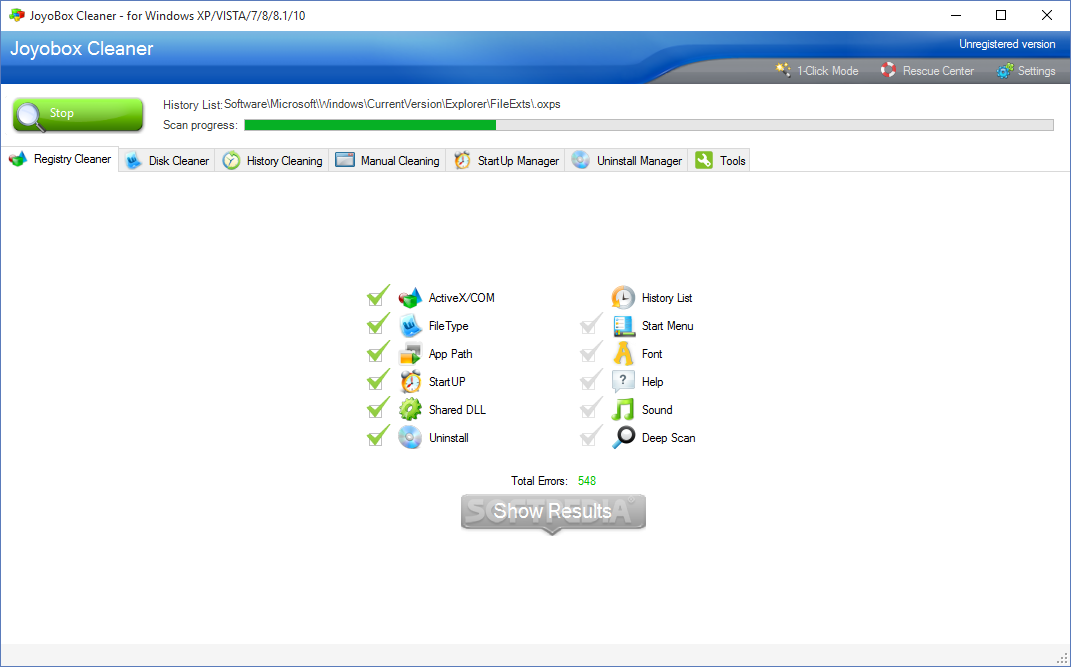Click the Shared DLL gear icon
This screenshot has width=1071, height=667.
coord(411,410)
